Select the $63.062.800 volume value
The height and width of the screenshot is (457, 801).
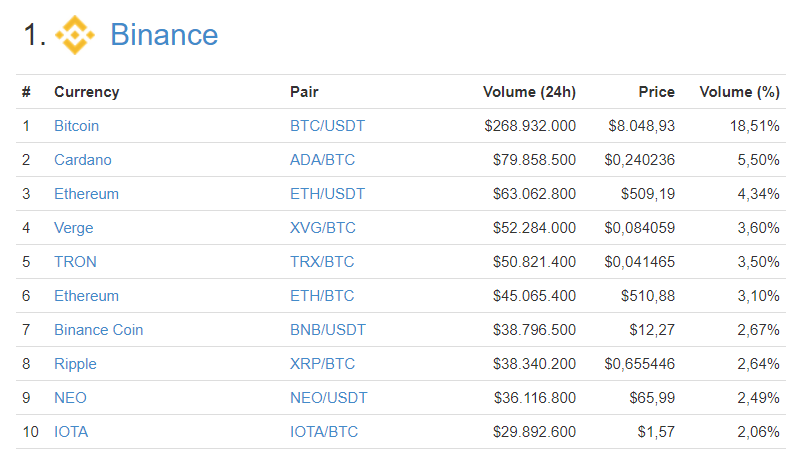tap(534, 194)
